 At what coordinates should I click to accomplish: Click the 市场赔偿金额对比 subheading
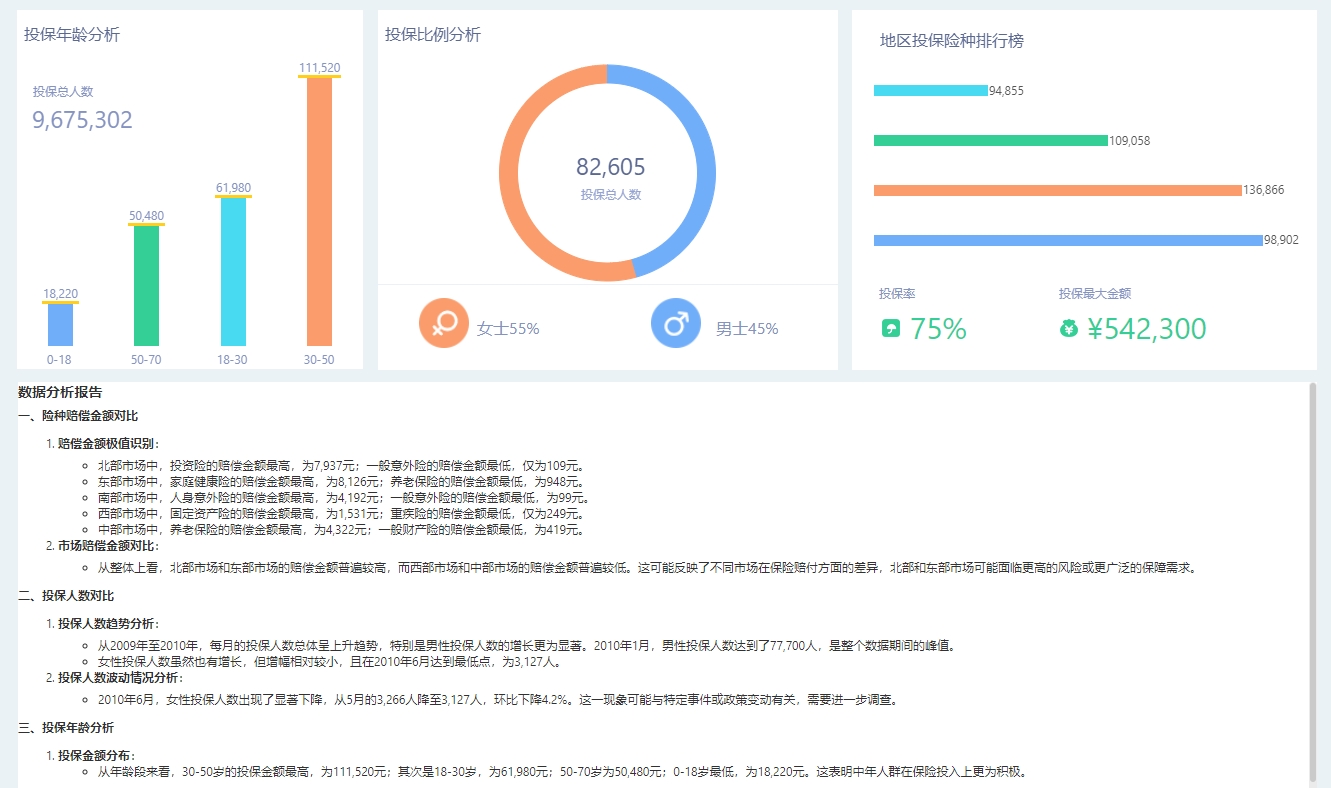pos(106,546)
